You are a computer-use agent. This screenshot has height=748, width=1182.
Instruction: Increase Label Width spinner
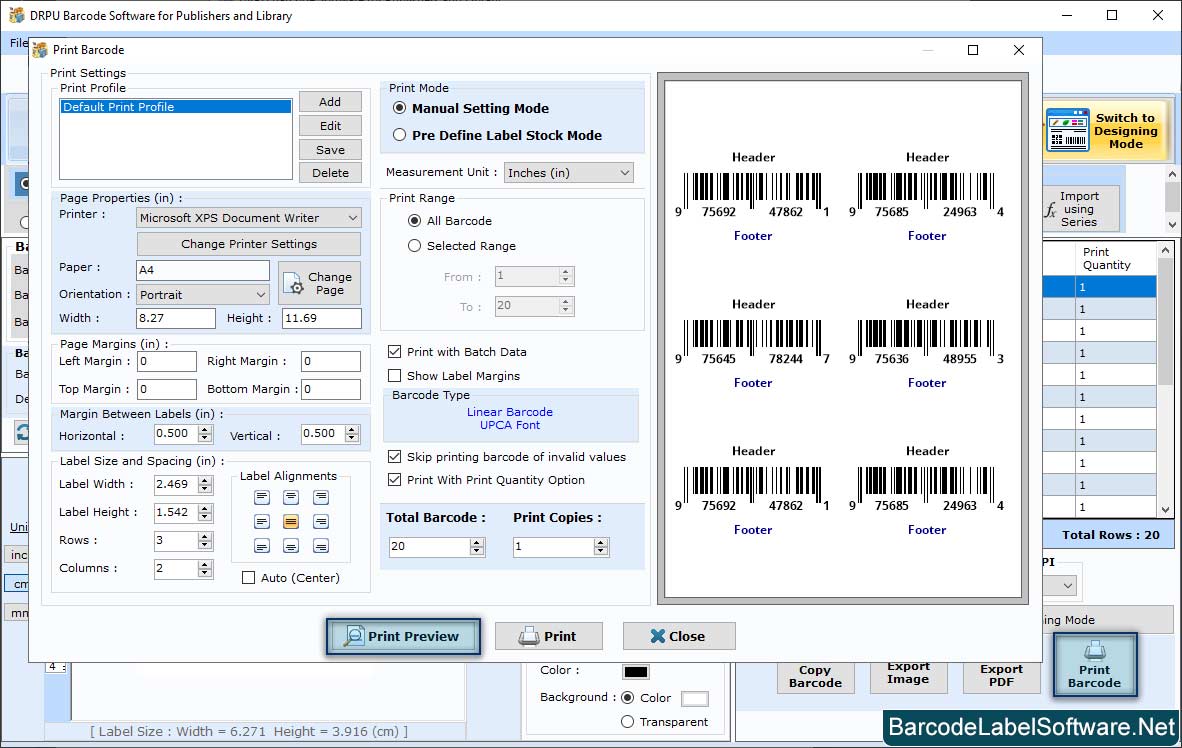(205, 481)
